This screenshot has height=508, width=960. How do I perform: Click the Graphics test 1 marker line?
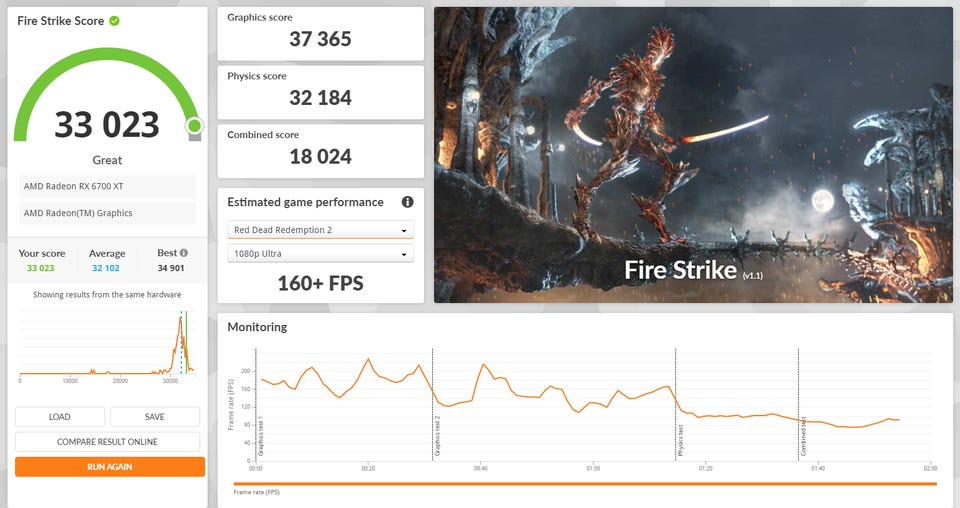255,404
